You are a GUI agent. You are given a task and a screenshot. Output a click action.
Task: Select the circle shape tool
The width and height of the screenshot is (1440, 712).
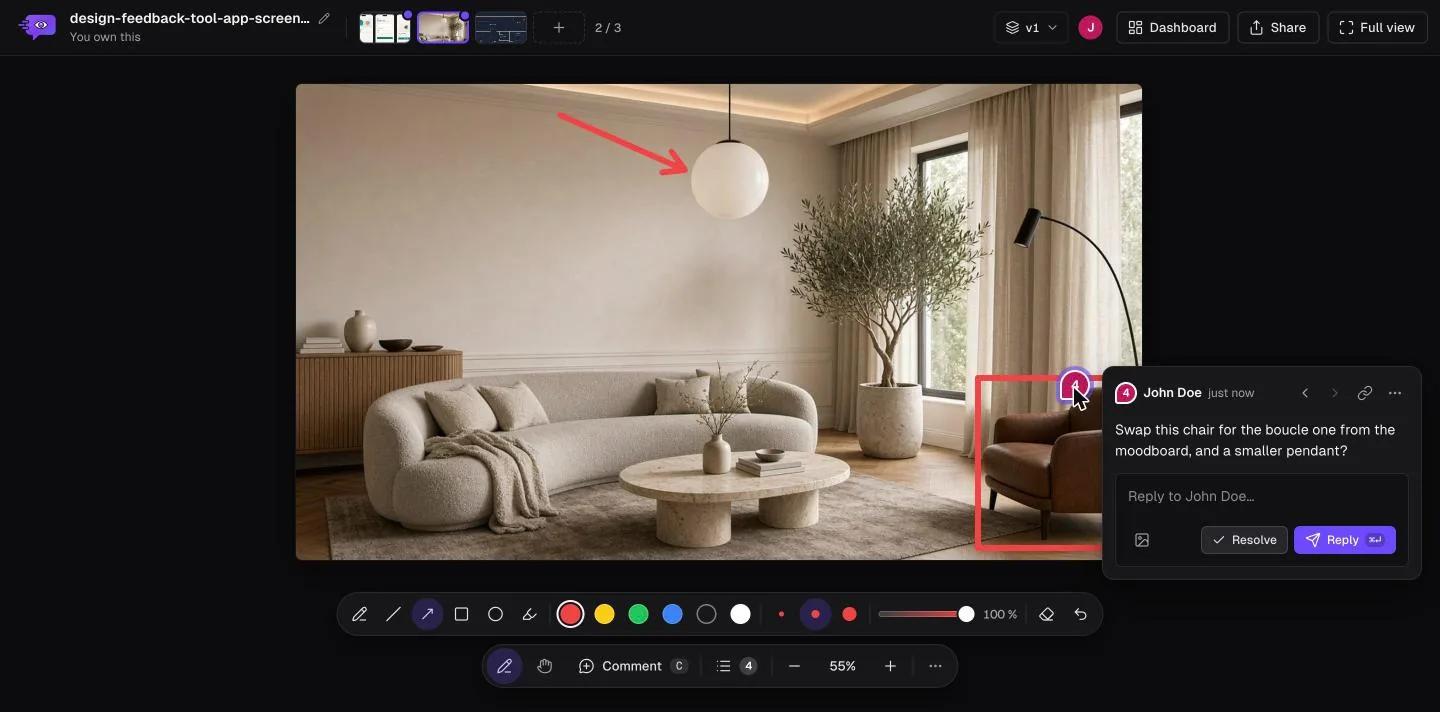(x=495, y=614)
